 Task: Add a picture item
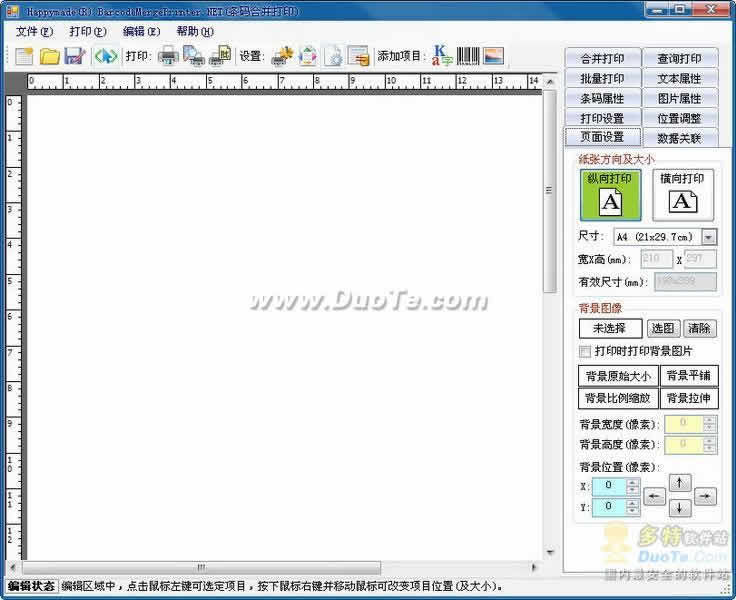coord(493,56)
